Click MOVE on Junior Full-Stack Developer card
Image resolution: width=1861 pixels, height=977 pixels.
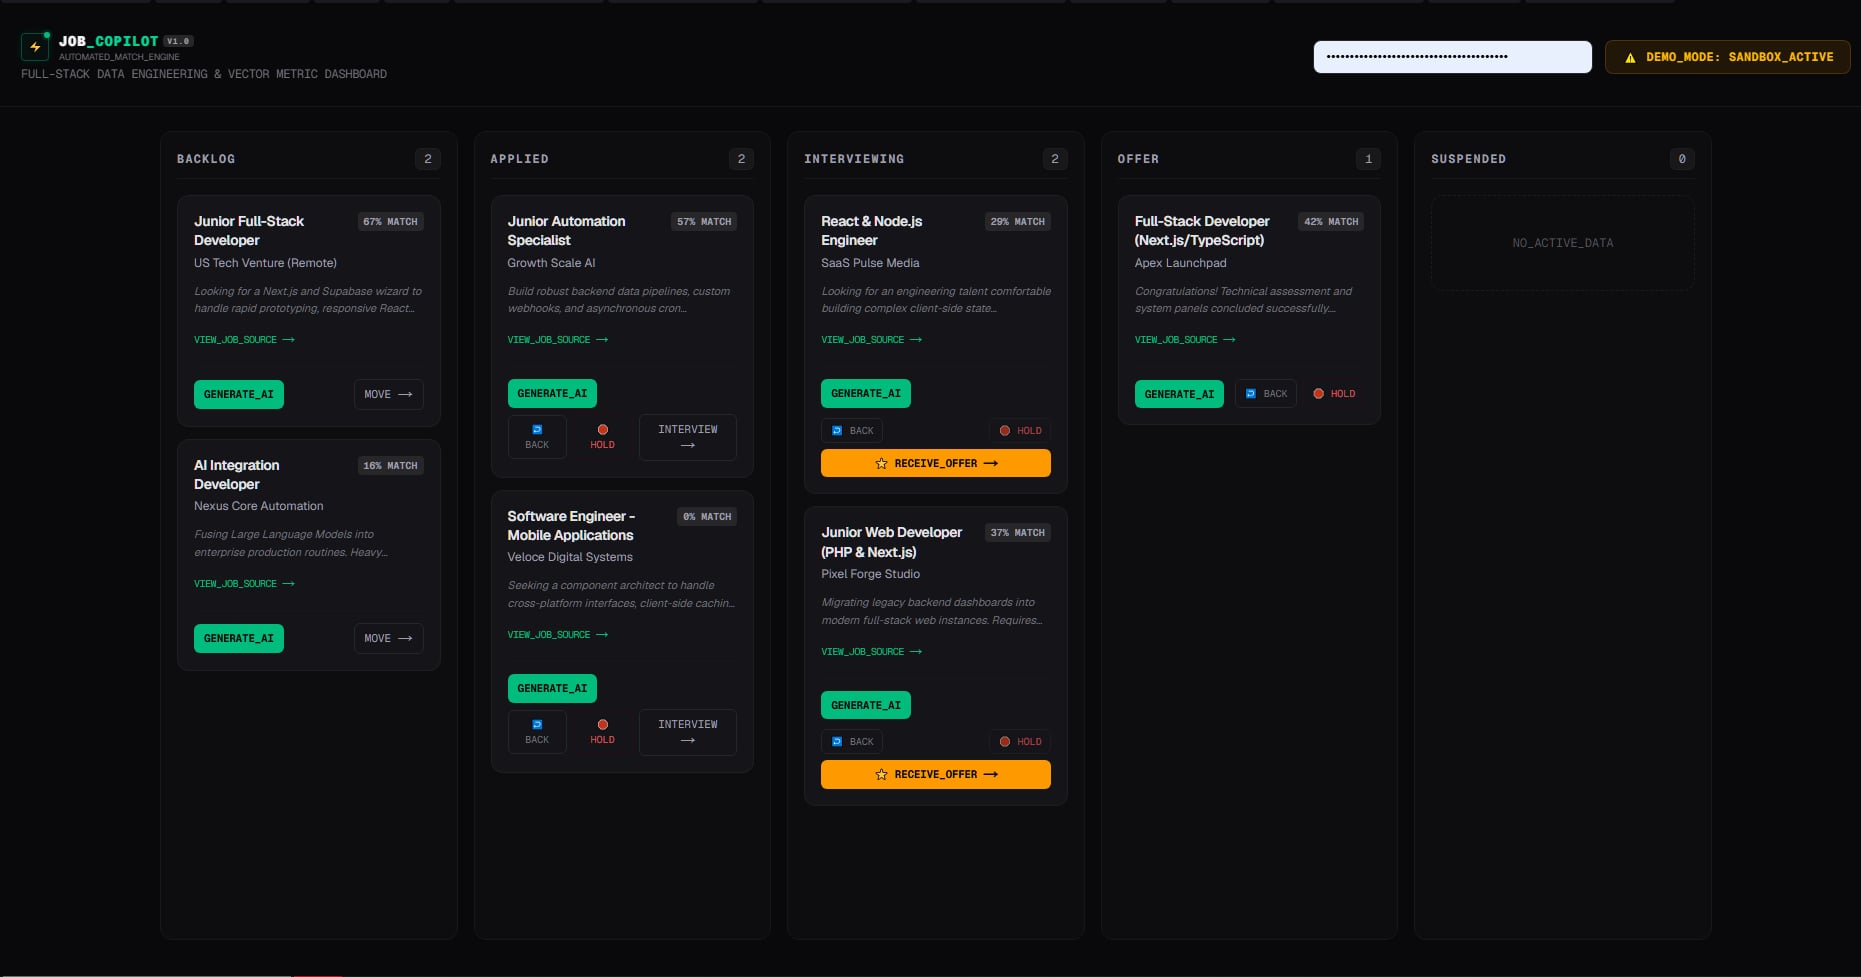point(388,394)
